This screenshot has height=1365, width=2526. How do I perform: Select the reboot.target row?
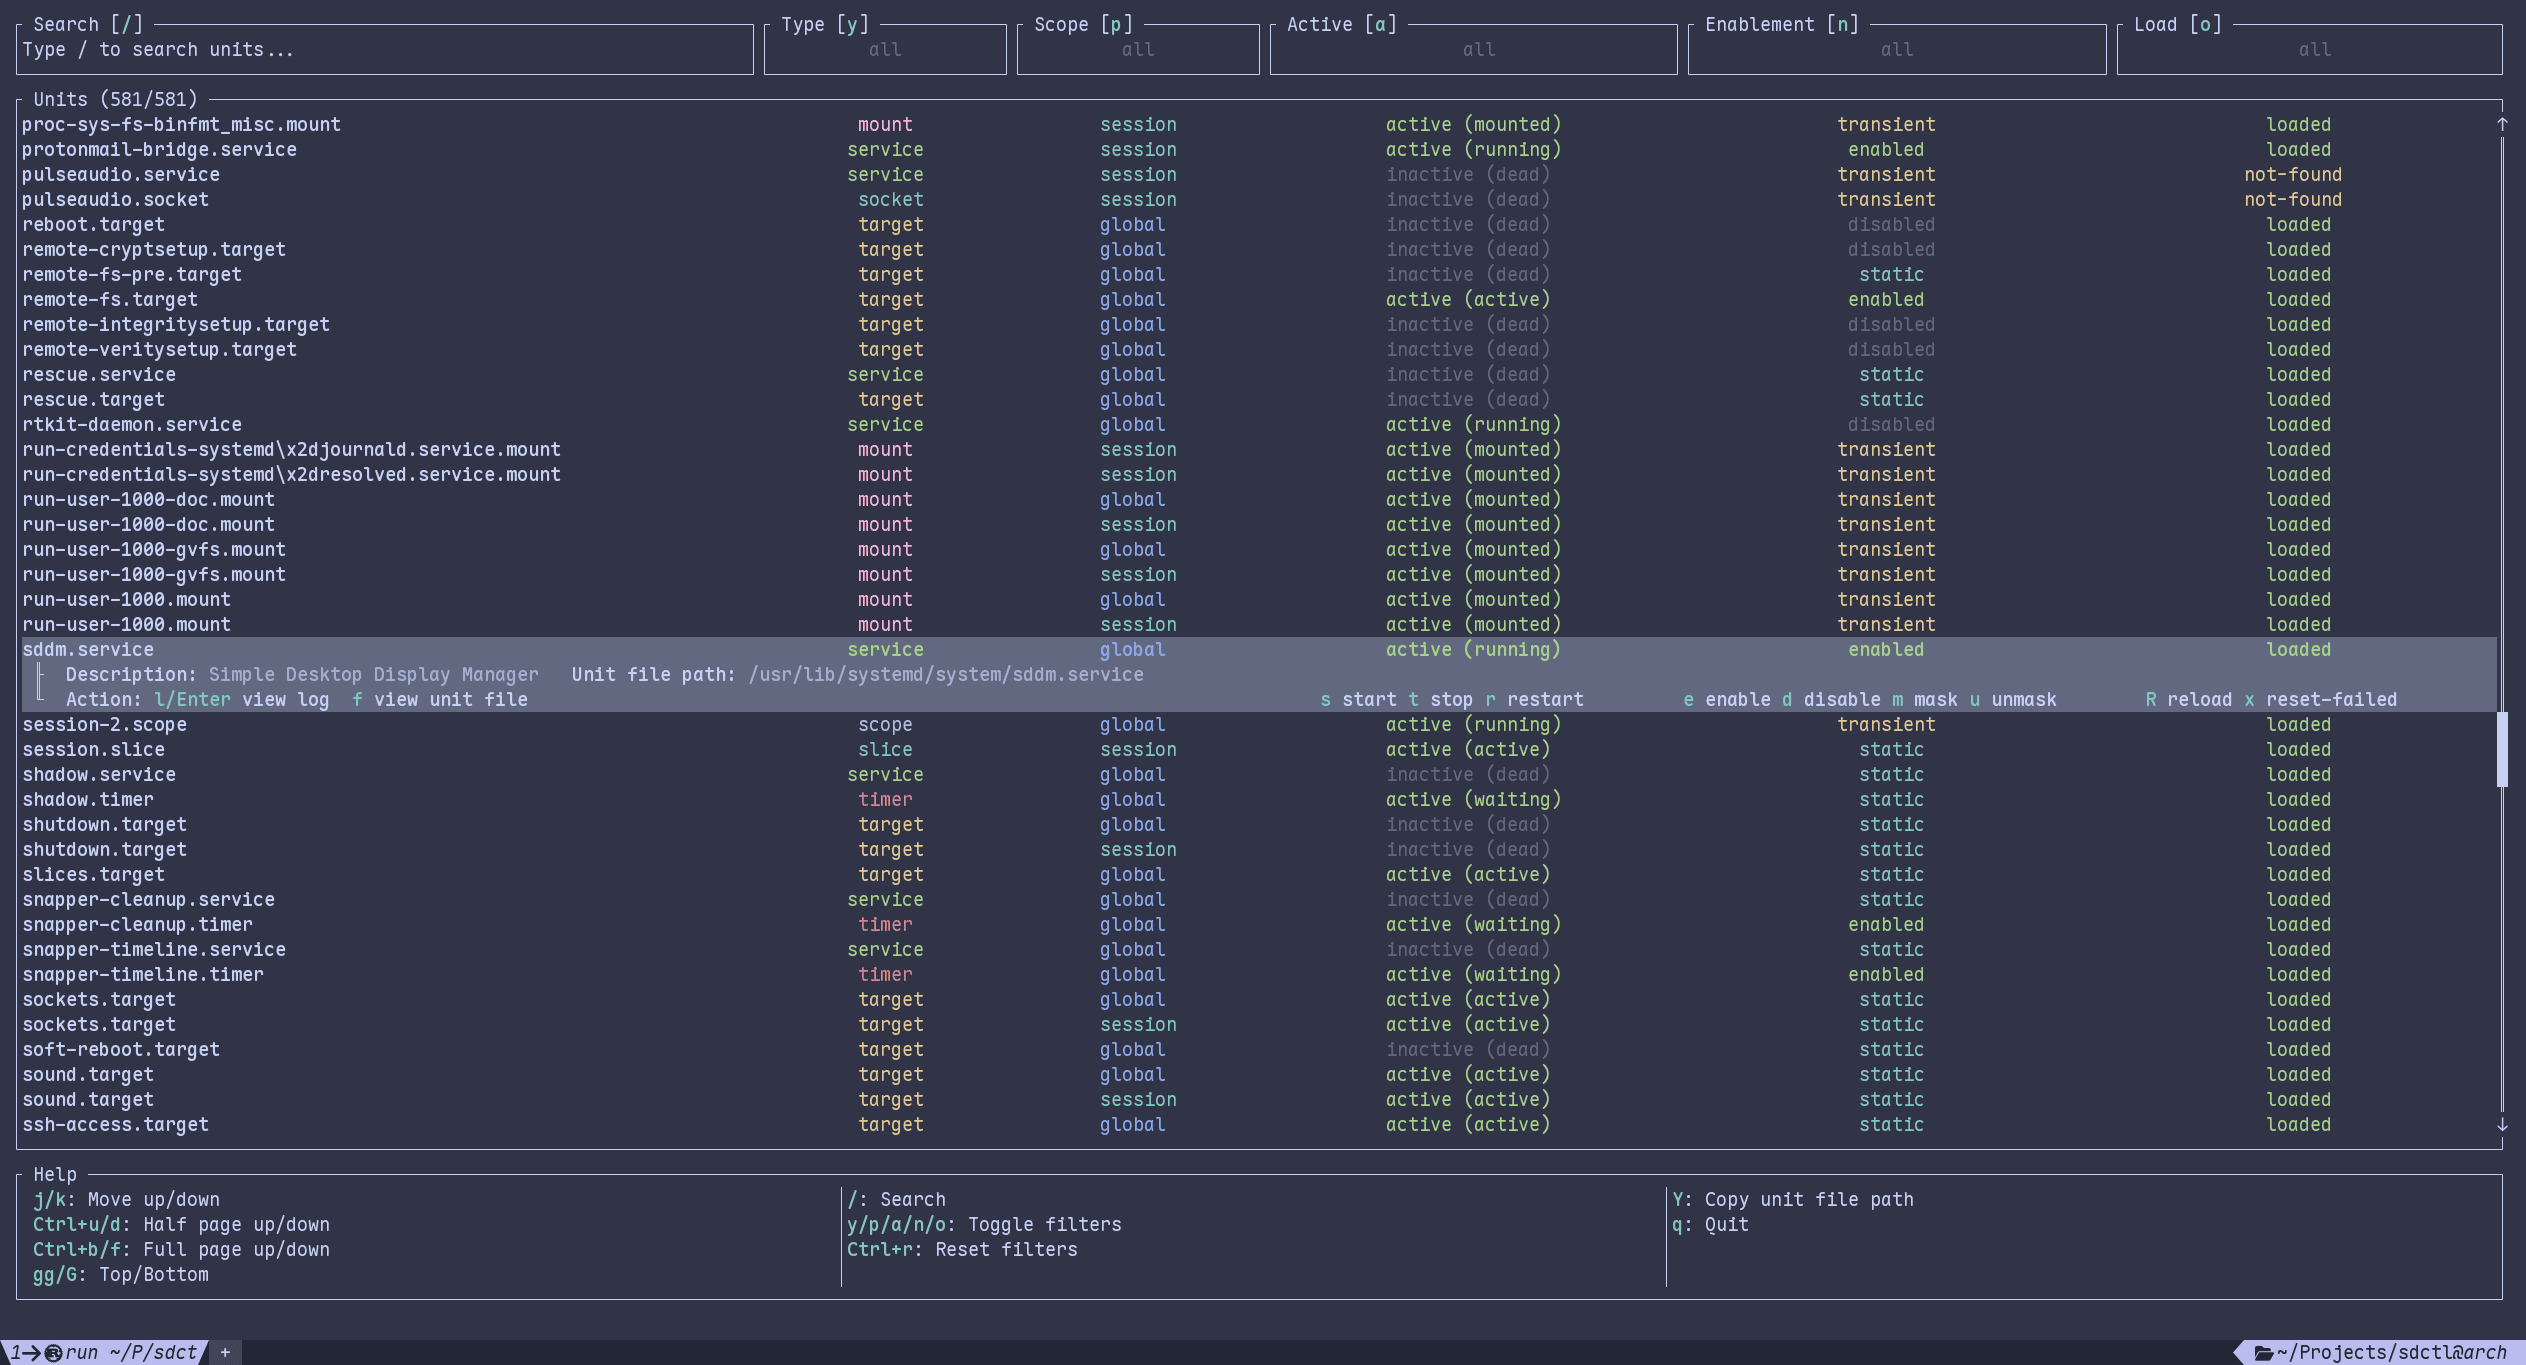(x=1259, y=224)
